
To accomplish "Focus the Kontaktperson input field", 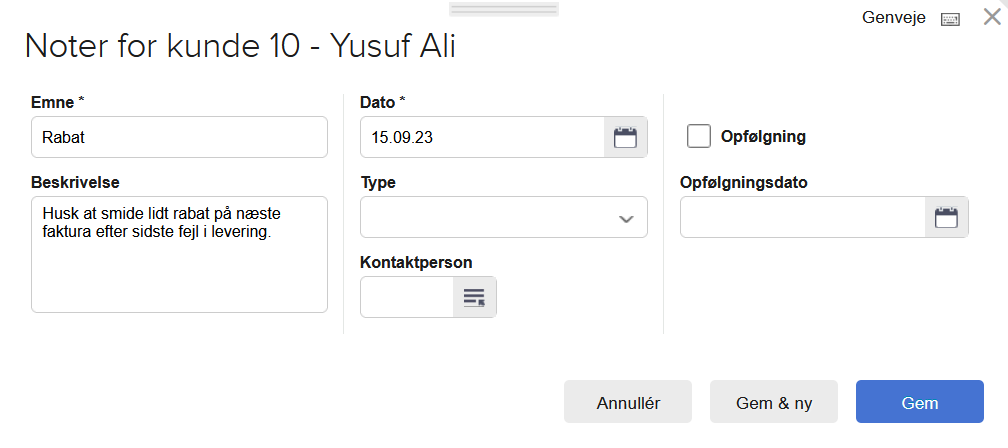I will (407, 297).
